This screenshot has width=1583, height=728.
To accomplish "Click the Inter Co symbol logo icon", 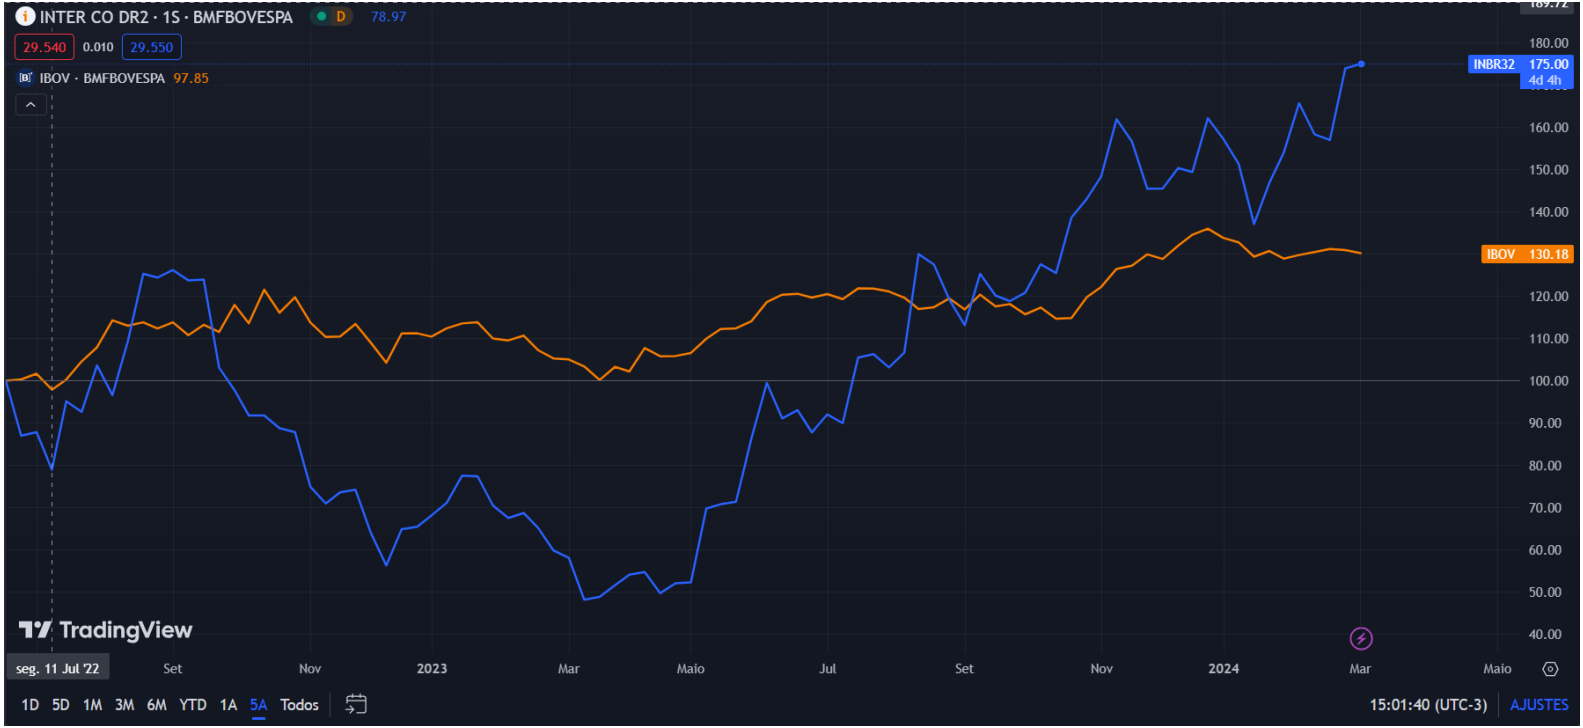I will pyautogui.click(x=25, y=16).
